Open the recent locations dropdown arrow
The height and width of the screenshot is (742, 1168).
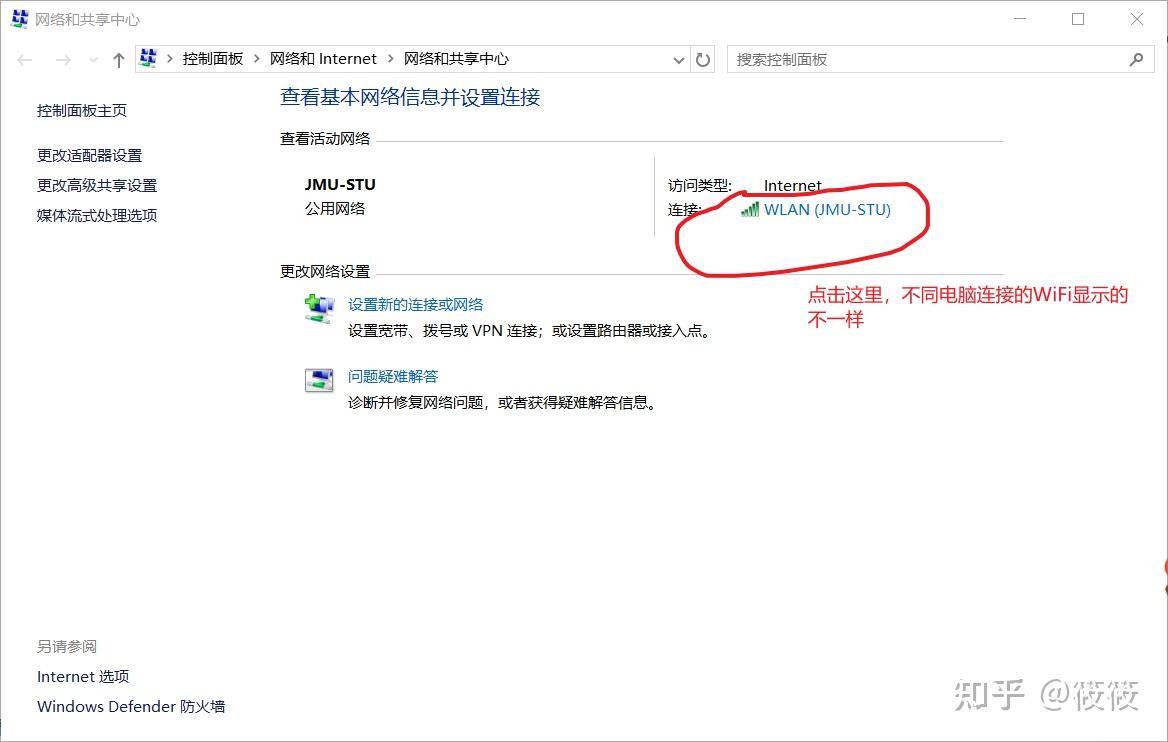point(93,60)
